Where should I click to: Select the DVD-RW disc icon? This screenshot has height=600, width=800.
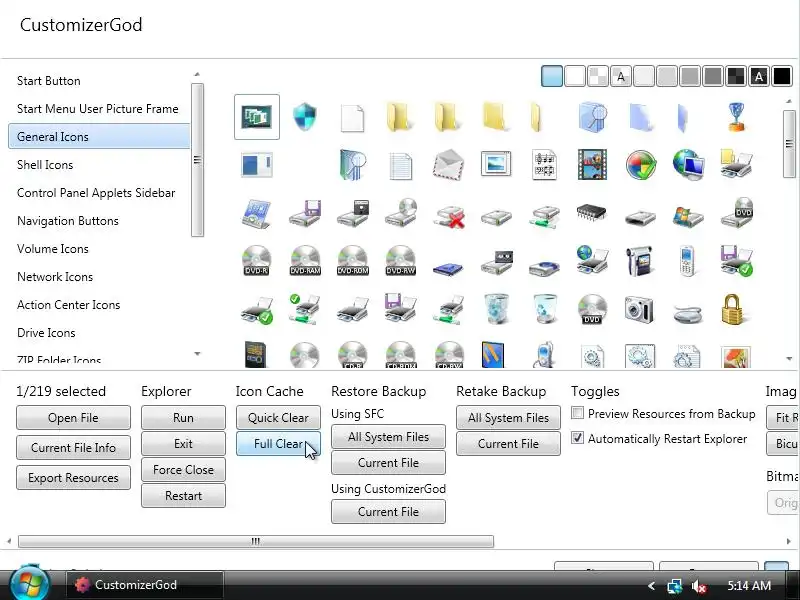point(401,261)
